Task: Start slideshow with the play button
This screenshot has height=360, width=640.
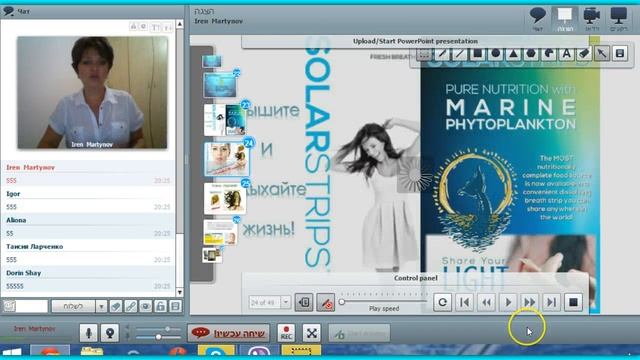Action: [x=508, y=302]
